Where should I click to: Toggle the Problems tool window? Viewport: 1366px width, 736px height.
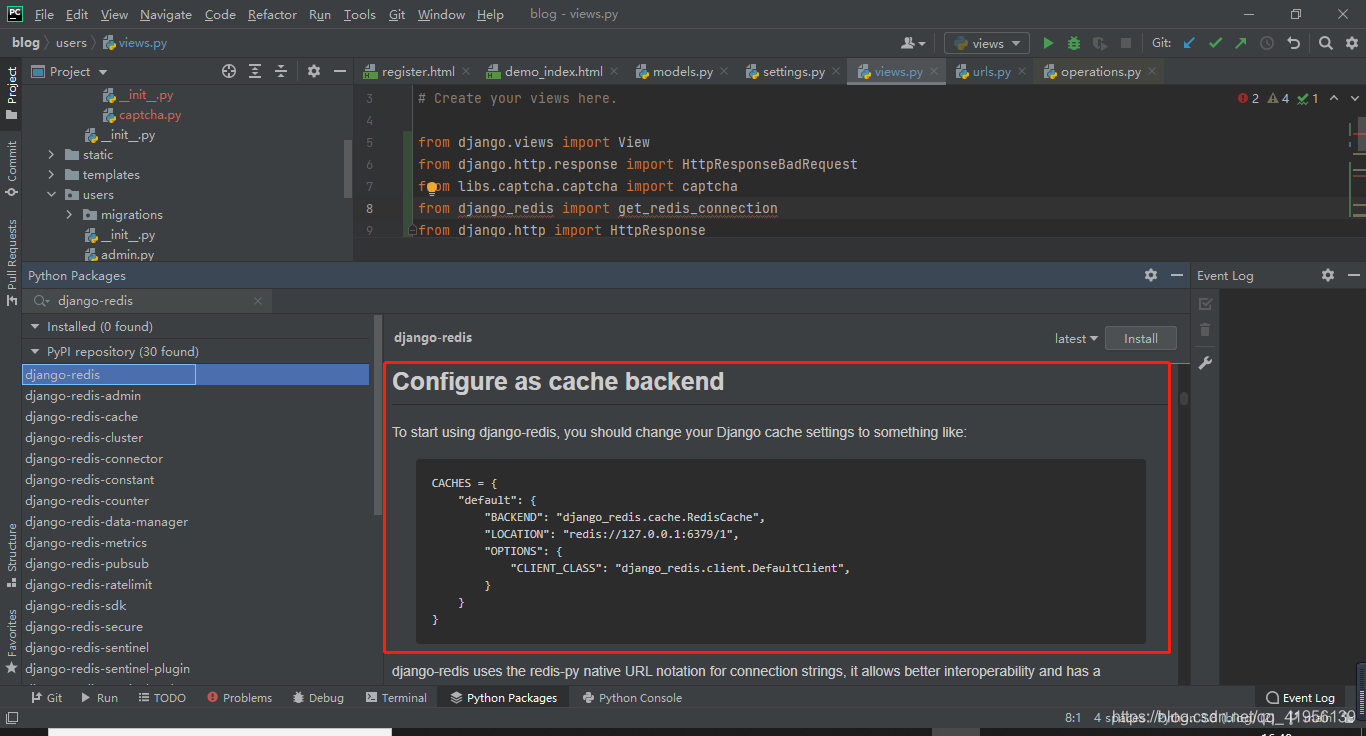(238, 698)
